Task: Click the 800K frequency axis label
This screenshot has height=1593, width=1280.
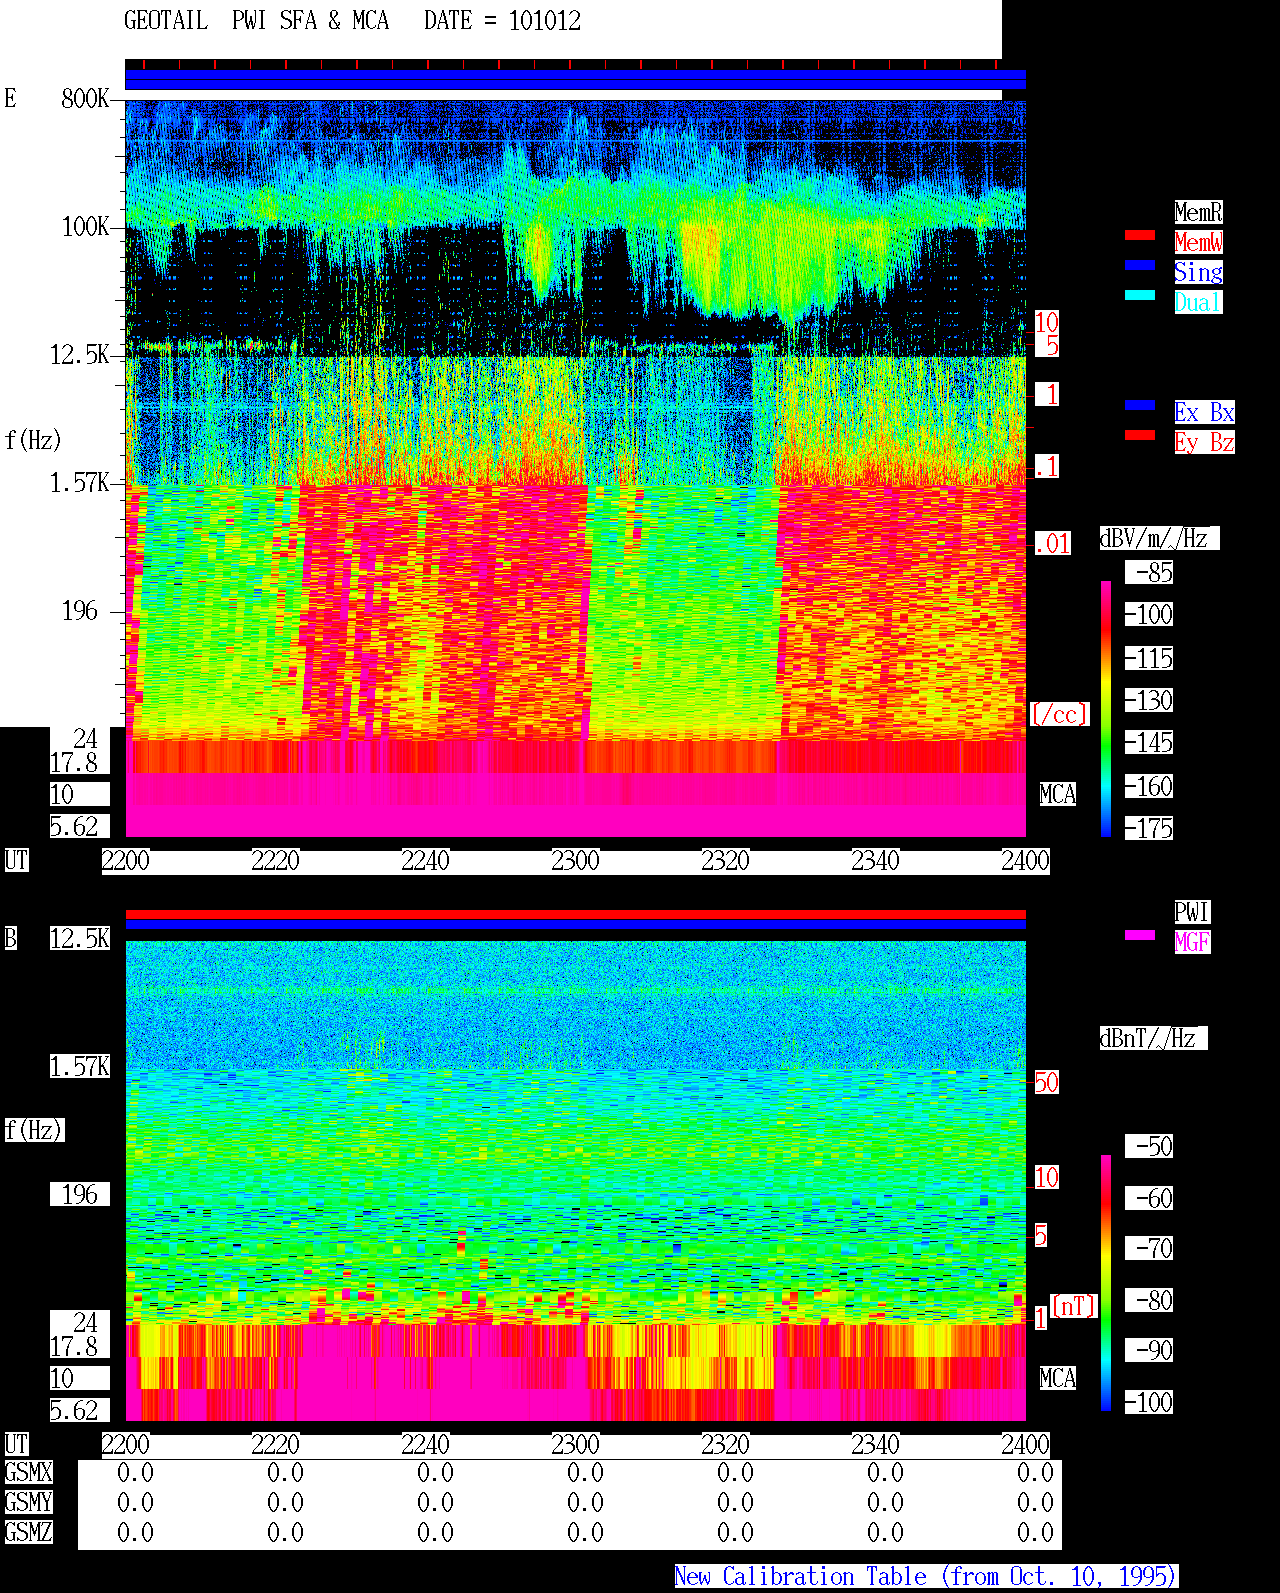Action: tap(85, 98)
